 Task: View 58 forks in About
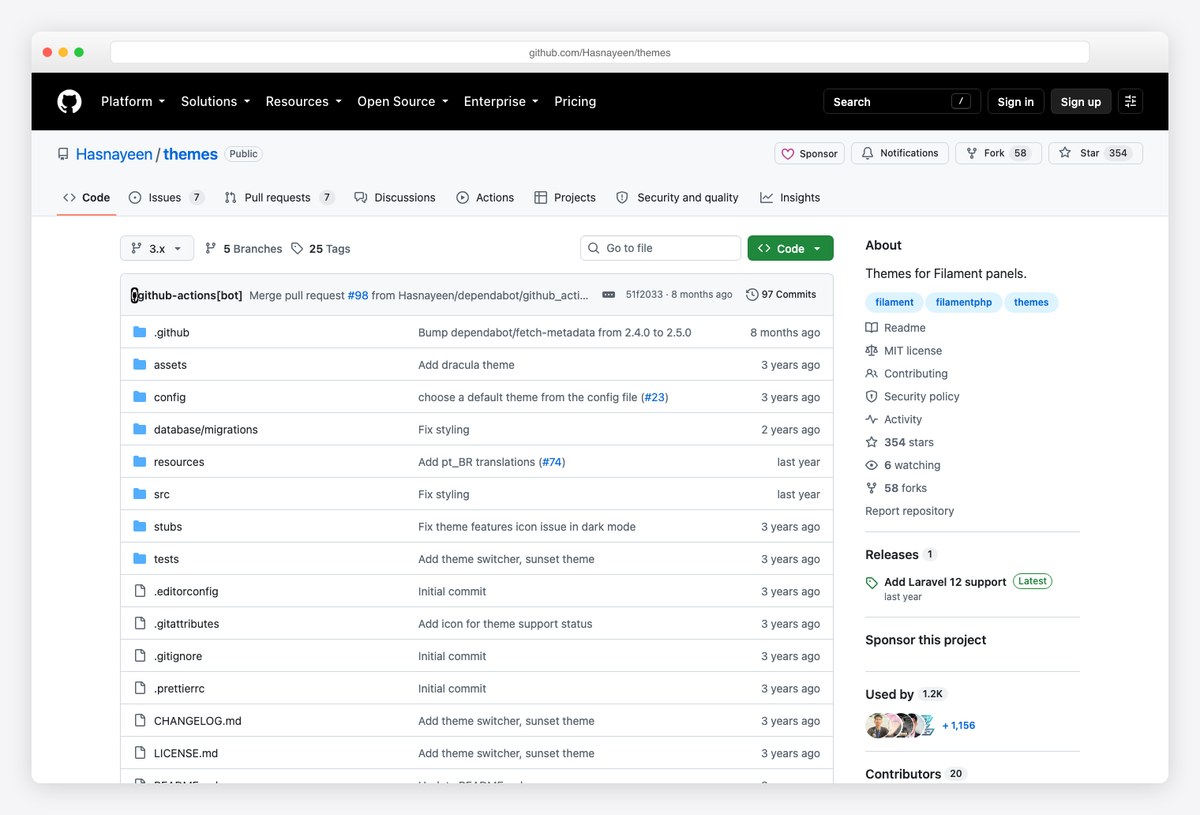point(896,488)
